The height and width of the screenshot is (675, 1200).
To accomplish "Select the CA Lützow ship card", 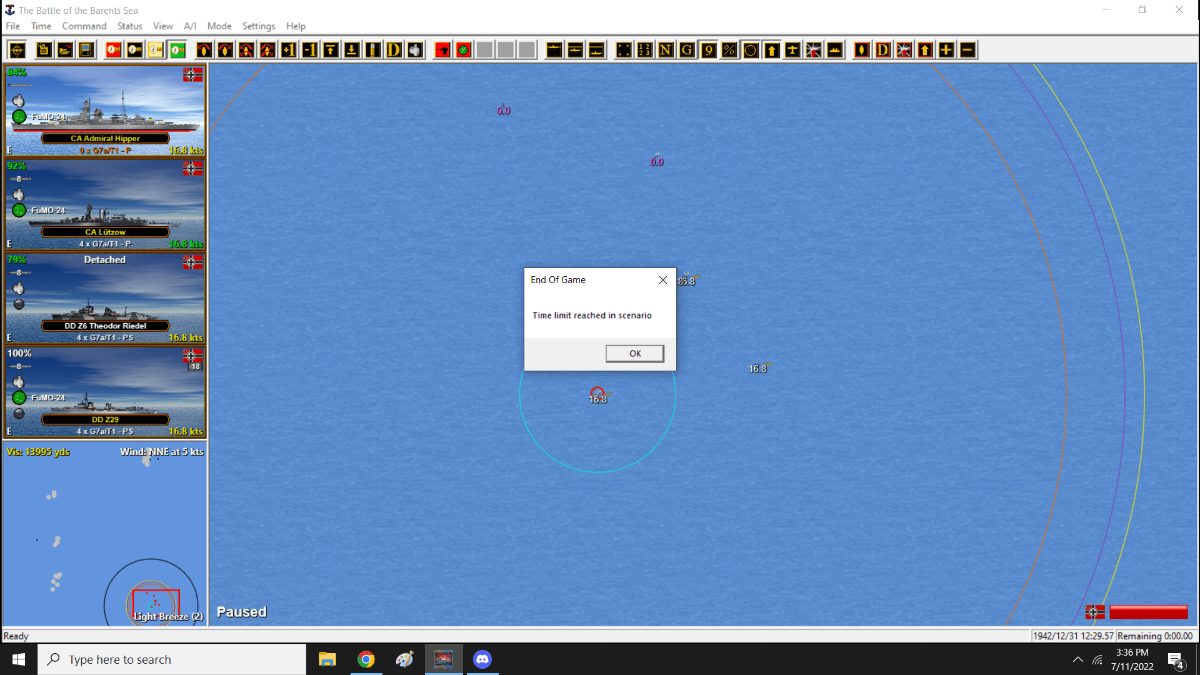I will [x=105, y=204].
